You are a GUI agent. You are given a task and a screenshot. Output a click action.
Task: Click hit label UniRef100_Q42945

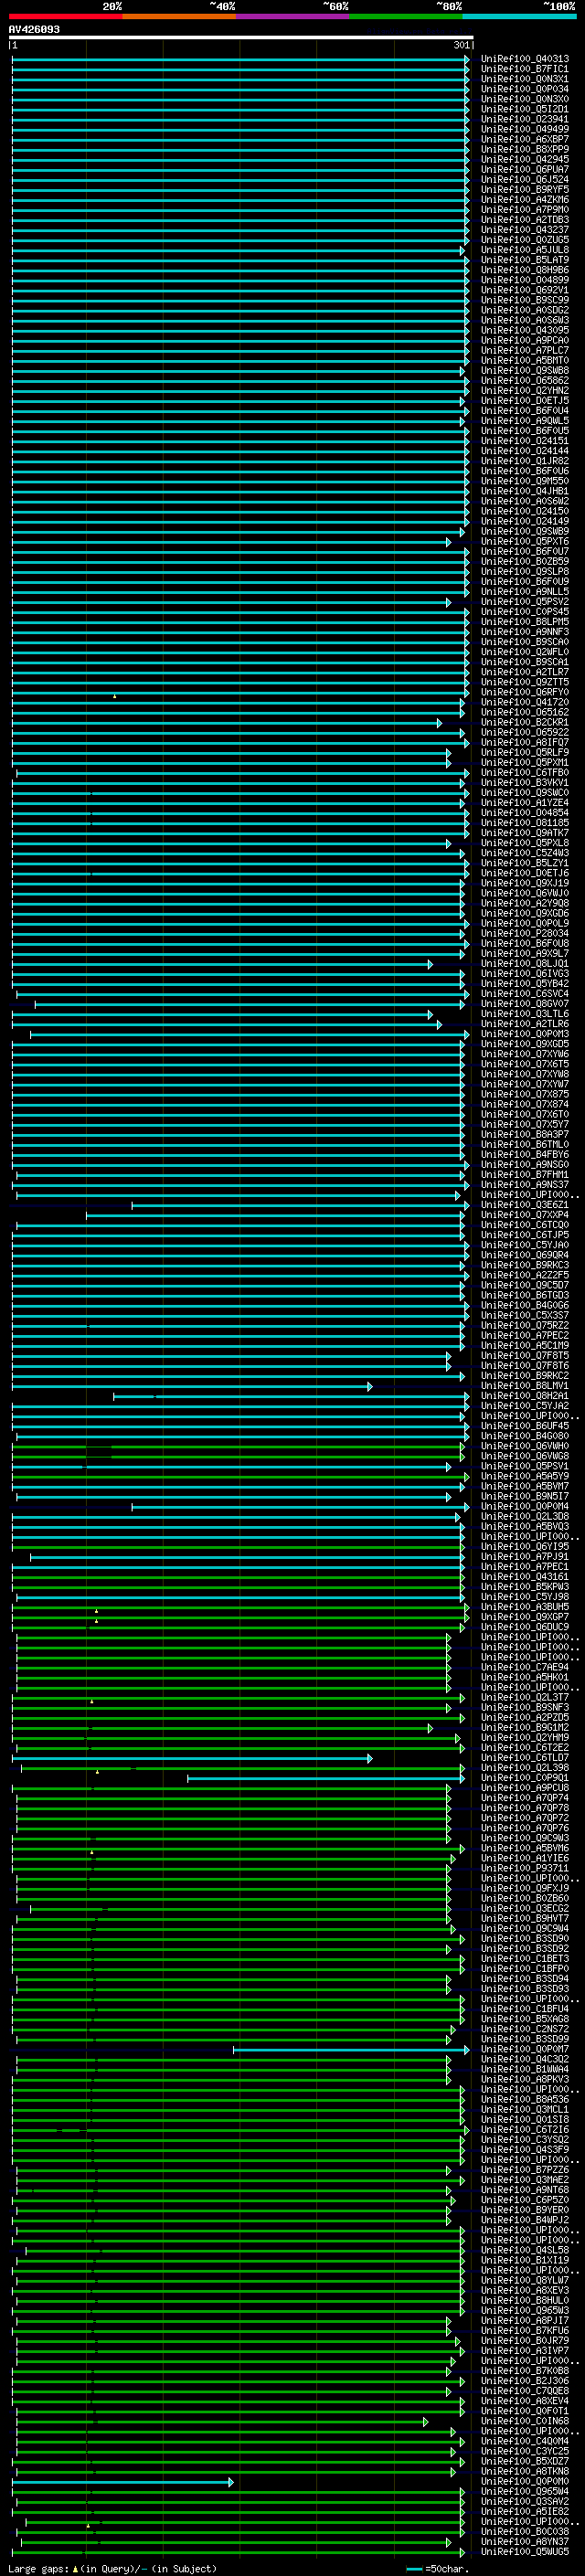click(x=524, y=159)
